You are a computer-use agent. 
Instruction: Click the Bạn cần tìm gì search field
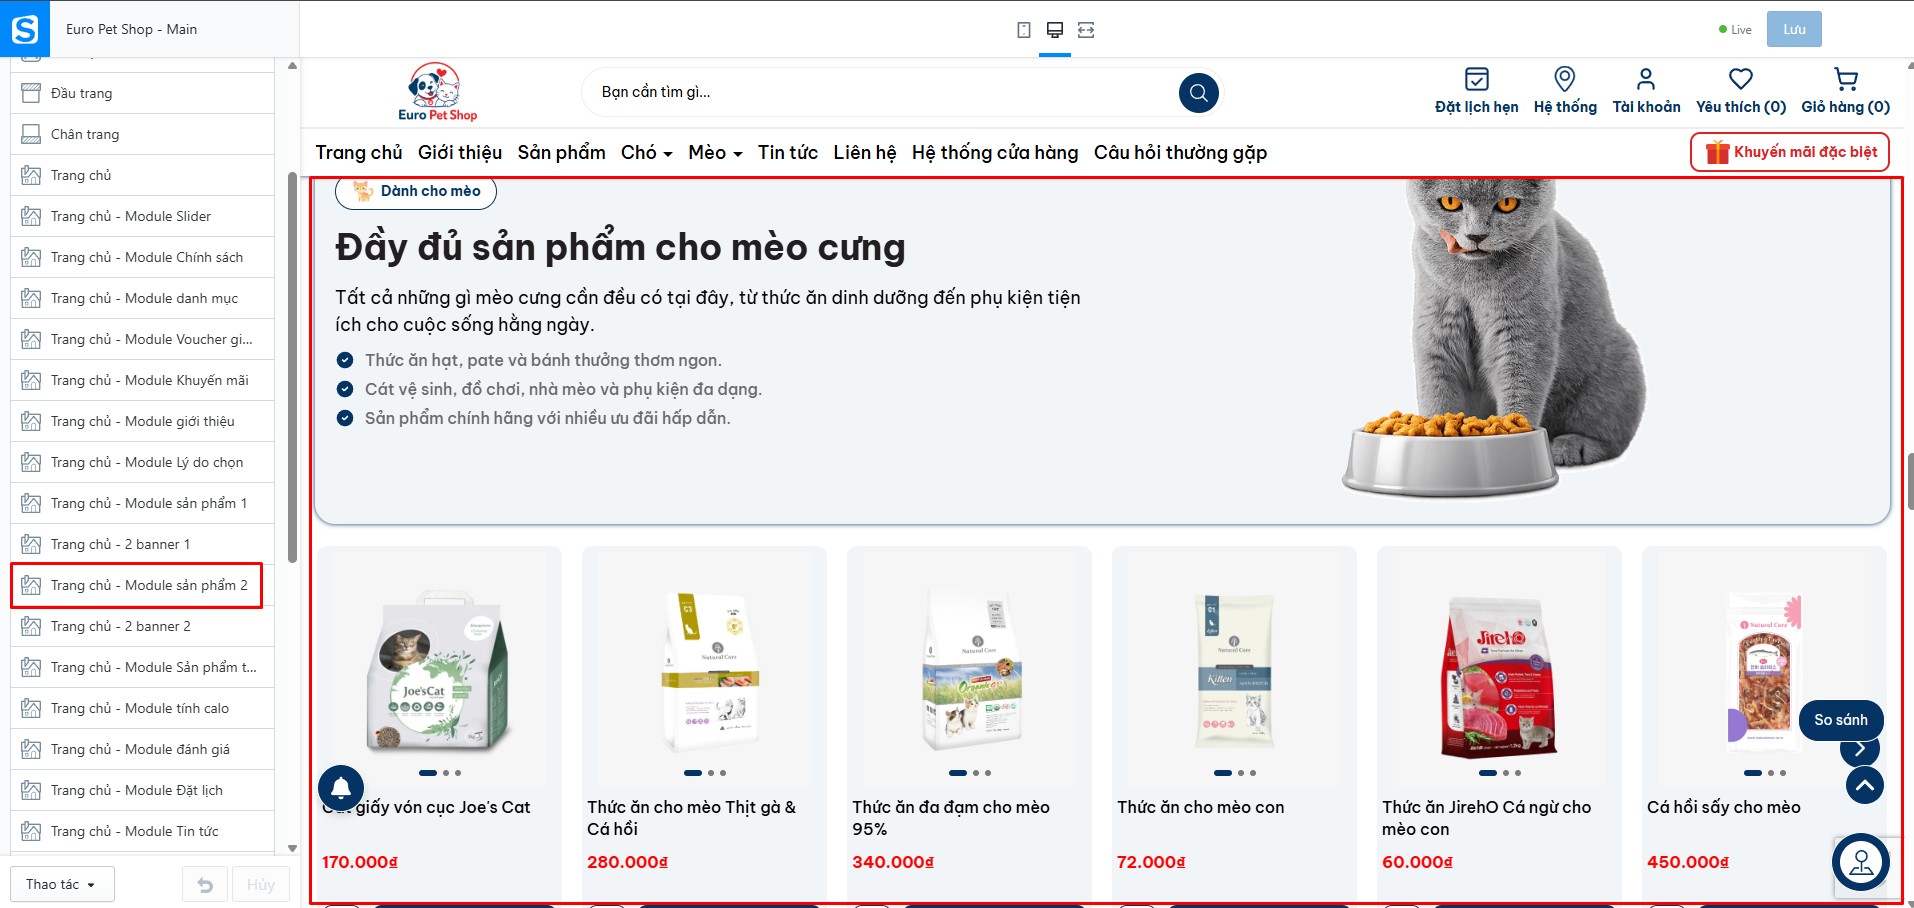click(x=880, y=92)
